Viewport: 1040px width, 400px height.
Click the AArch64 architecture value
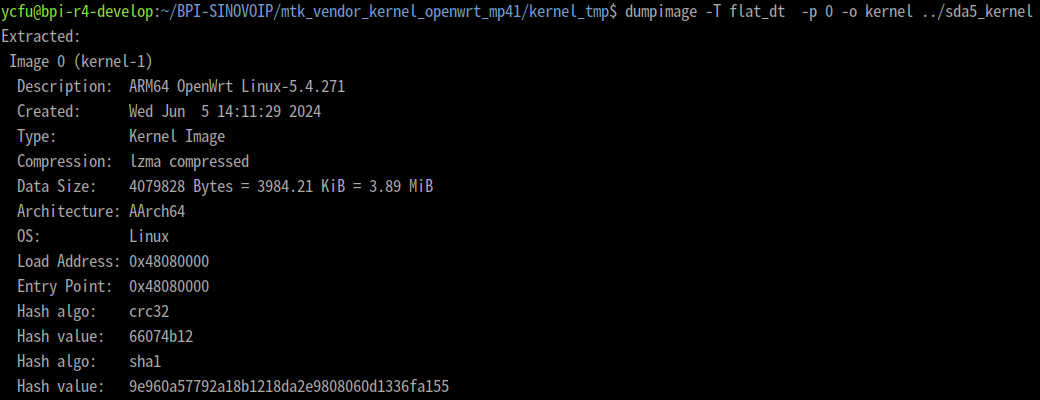pos(157,212)
